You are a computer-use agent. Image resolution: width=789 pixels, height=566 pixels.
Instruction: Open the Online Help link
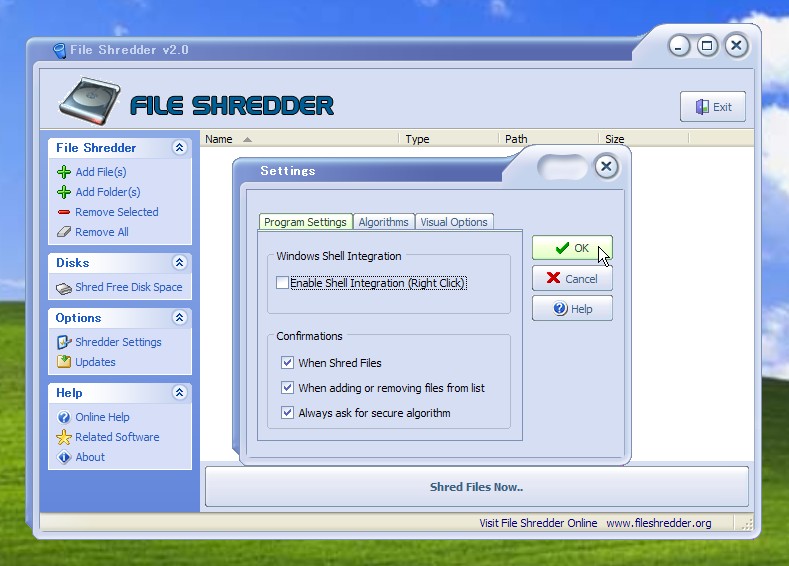point(102,417)
